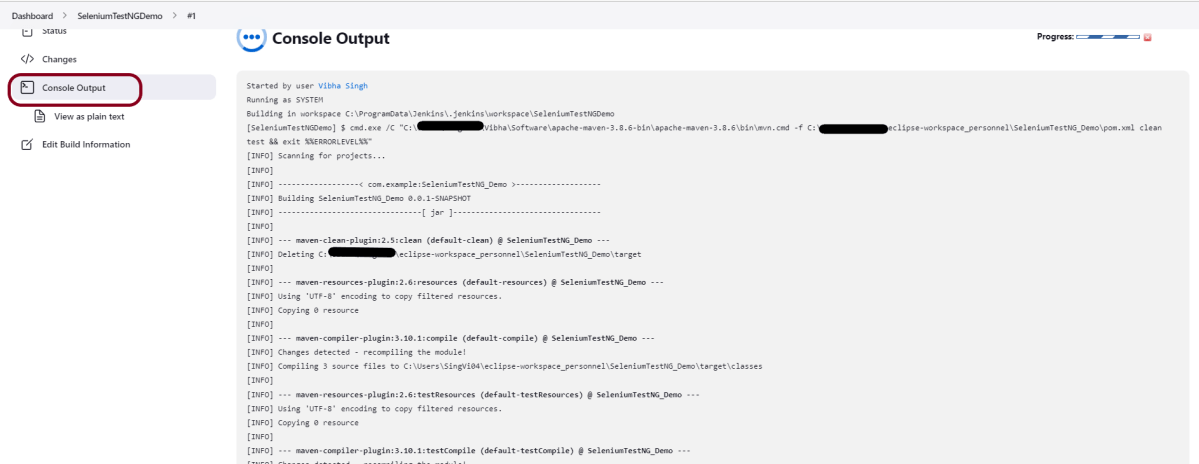Expand chevron after SeleniumTestNGDemo breadcrumb

point(175,16)
